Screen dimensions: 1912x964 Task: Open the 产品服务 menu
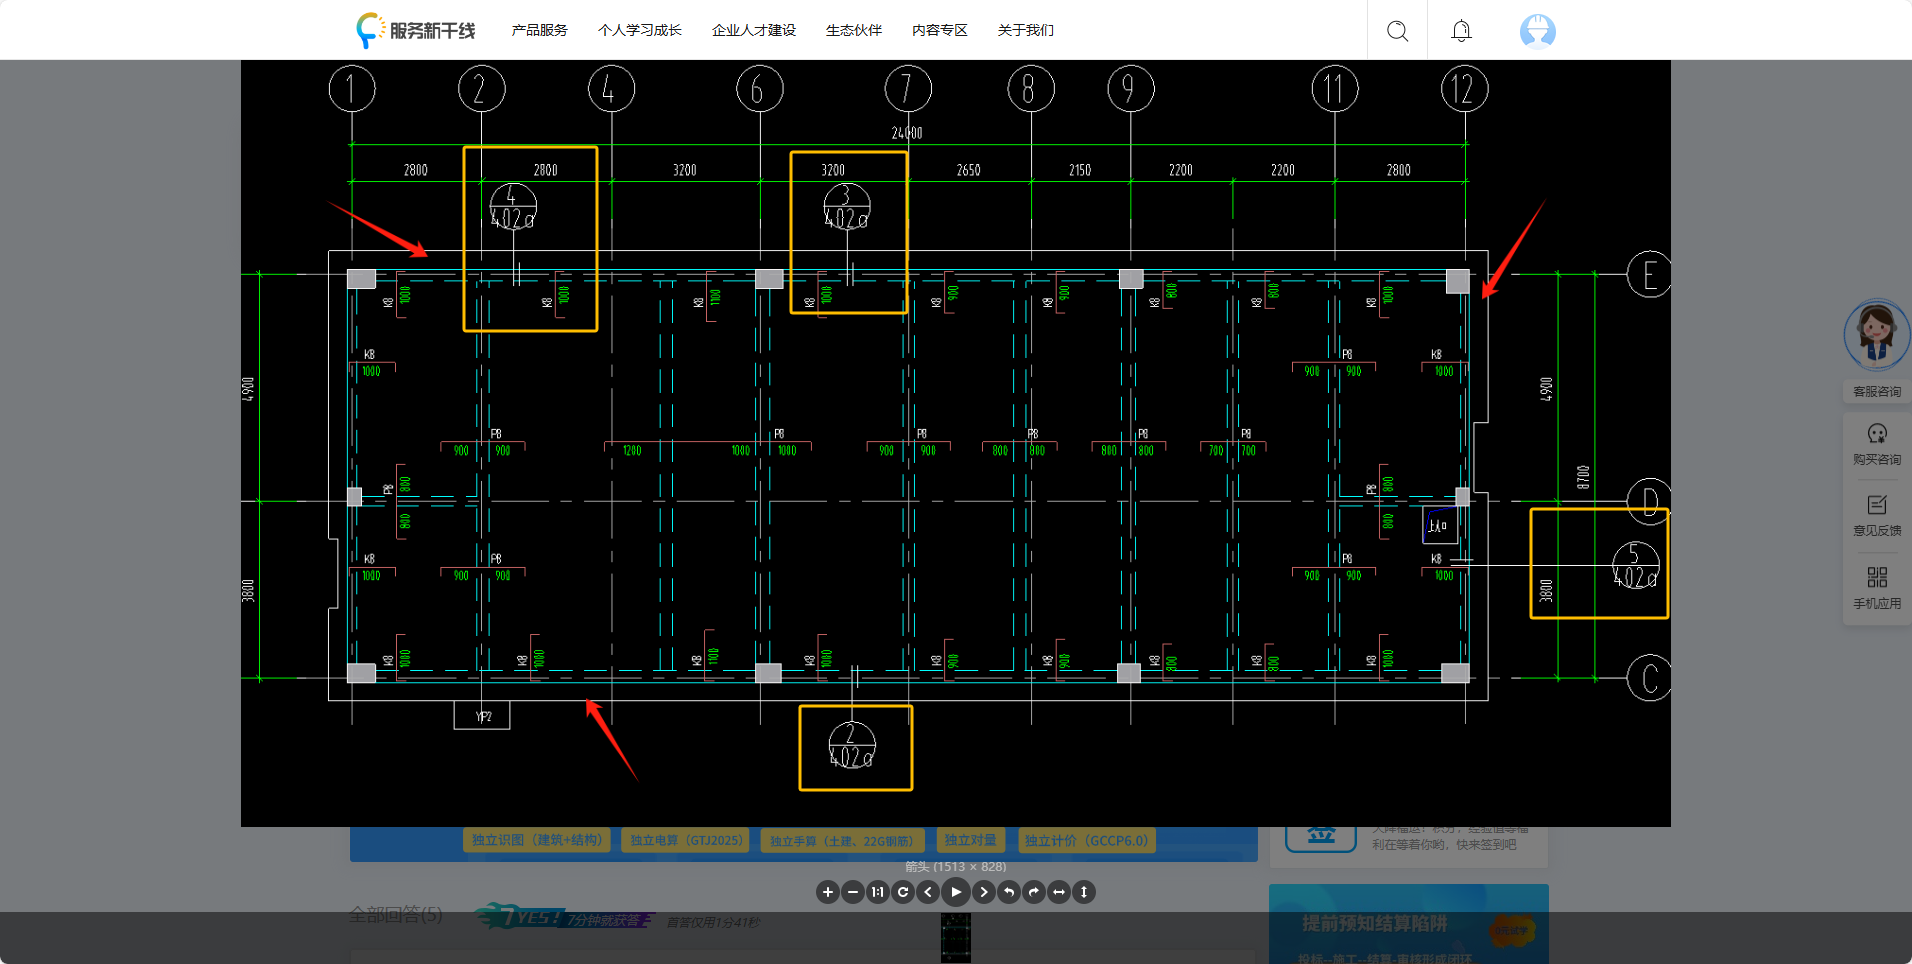click(x=539, y=30)
